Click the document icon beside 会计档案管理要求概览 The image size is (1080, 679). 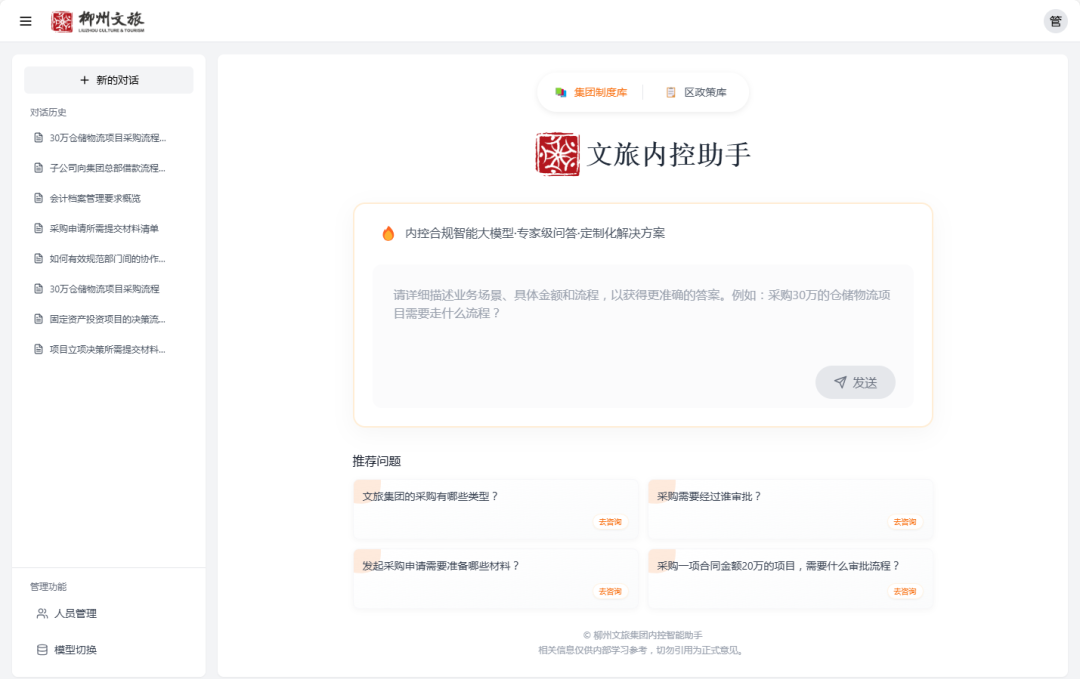click(x=39, y=198)
